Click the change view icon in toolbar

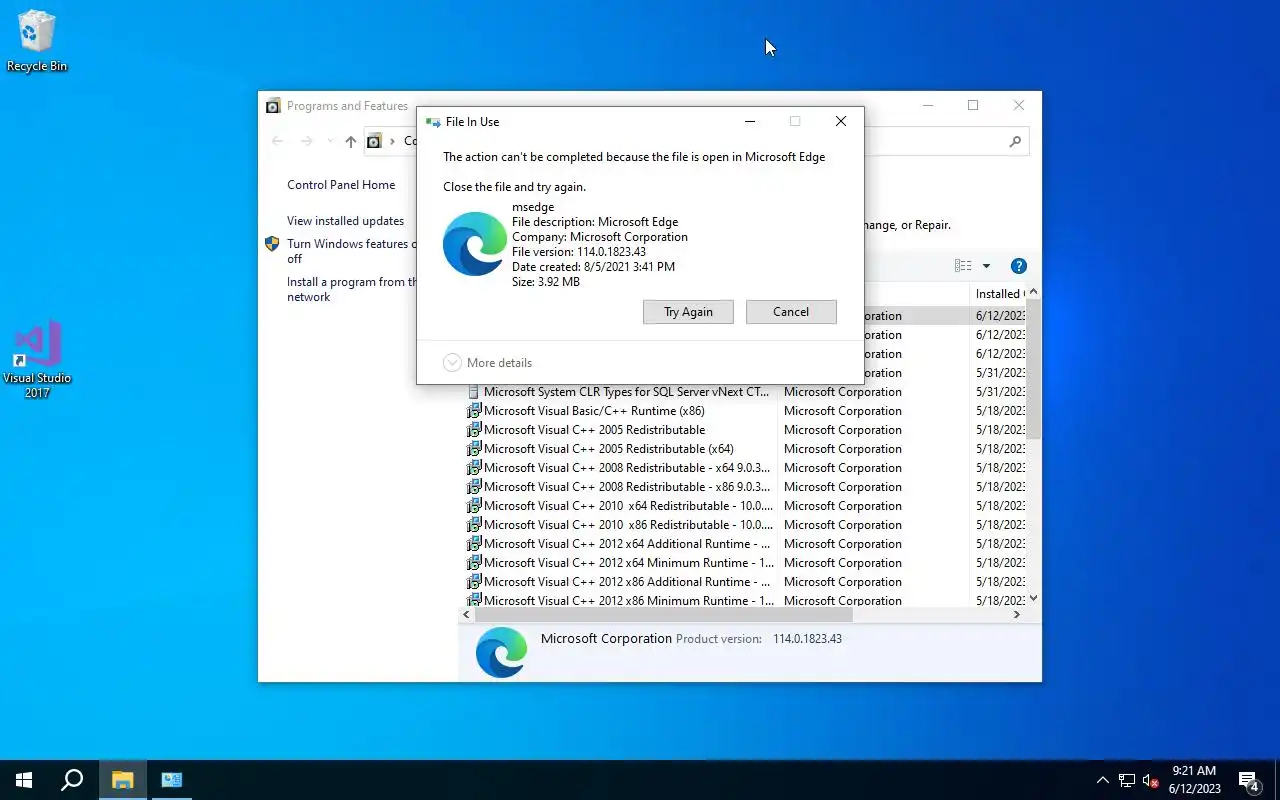(963, 266)
